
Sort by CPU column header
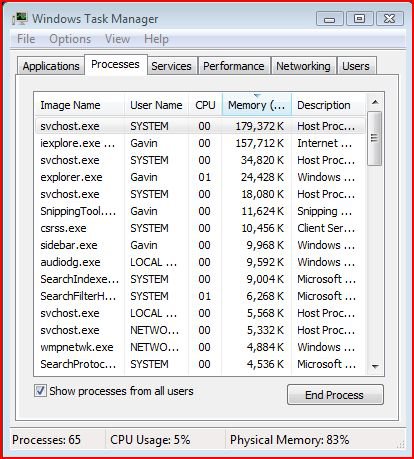pos(205,105)
